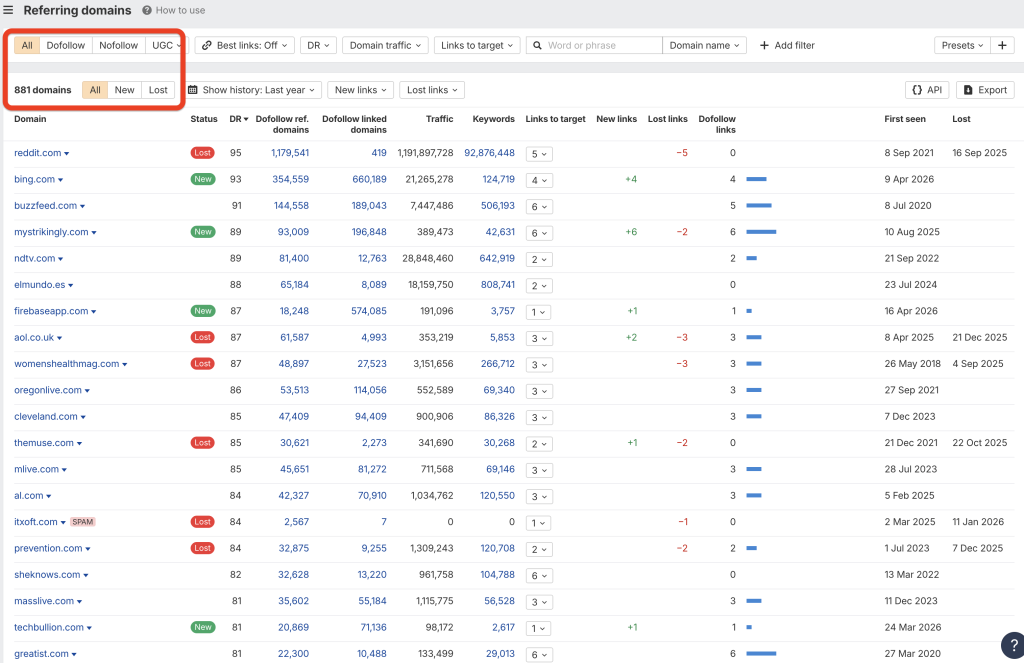The width and height of the screenshot is (1024, 663).
Task: Click the Lost badge for womenshealthmag.com
Action: pos(202,364)
